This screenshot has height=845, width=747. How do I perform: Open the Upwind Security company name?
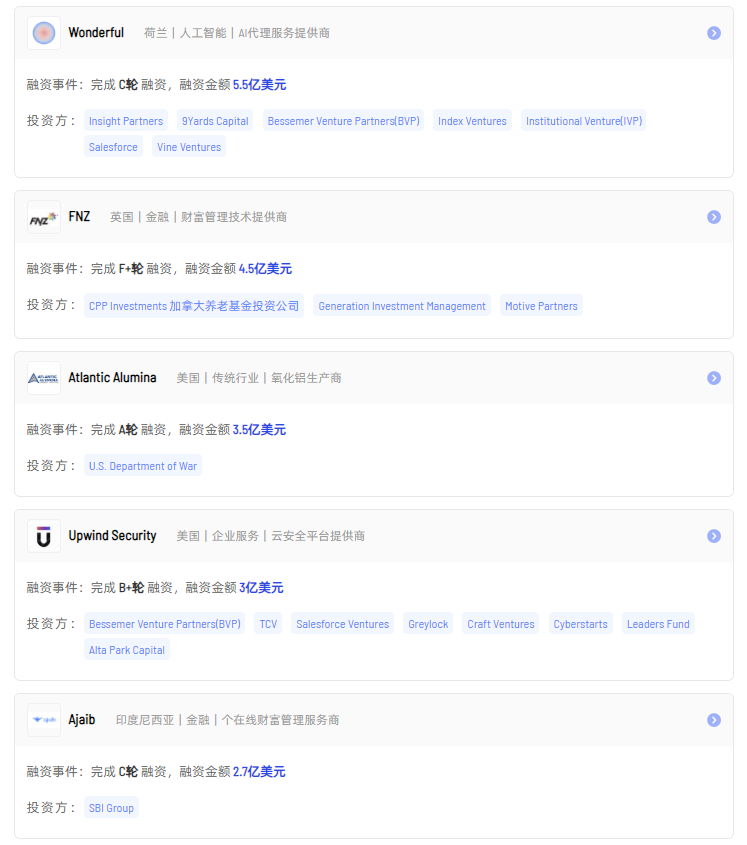(112, 536)
